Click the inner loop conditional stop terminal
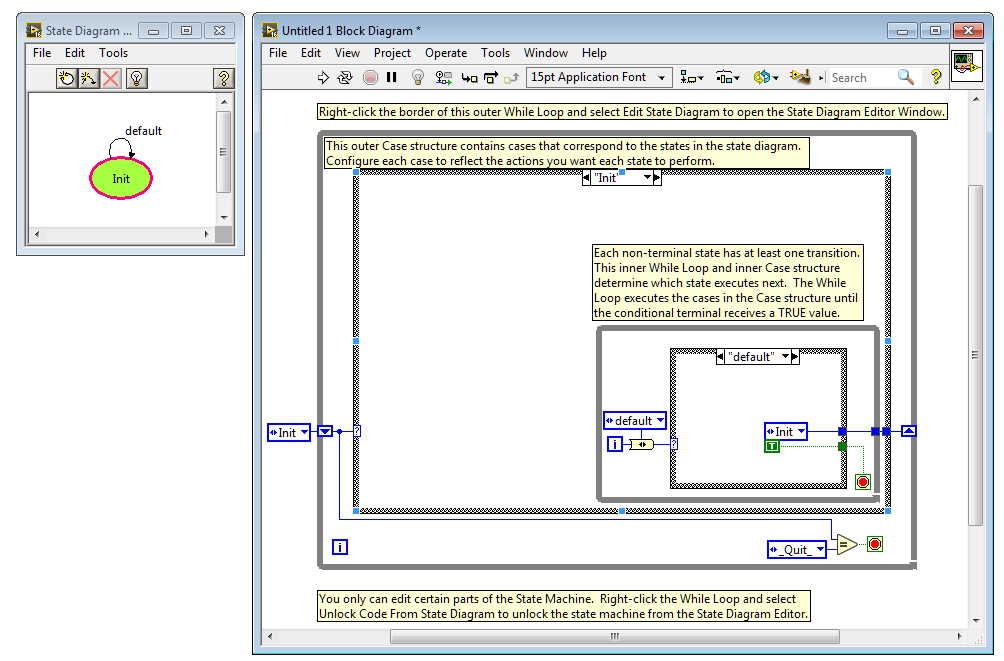This screenshot has width=1004, height=661. (862, 481)
